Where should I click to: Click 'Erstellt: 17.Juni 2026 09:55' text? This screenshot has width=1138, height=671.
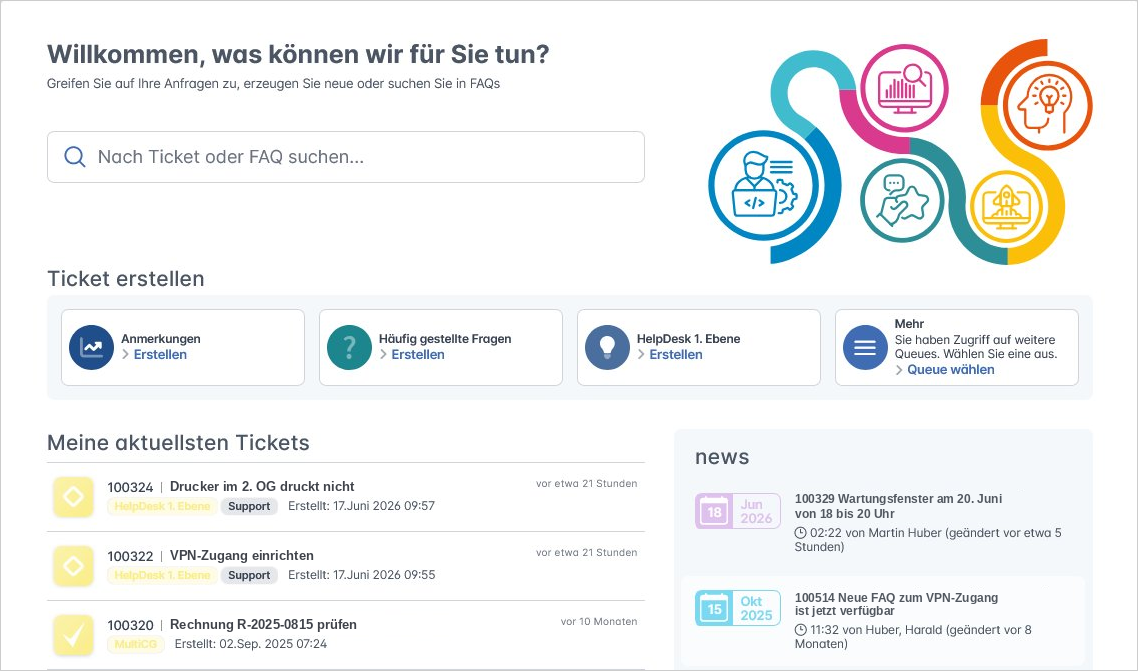coord(361,575)
